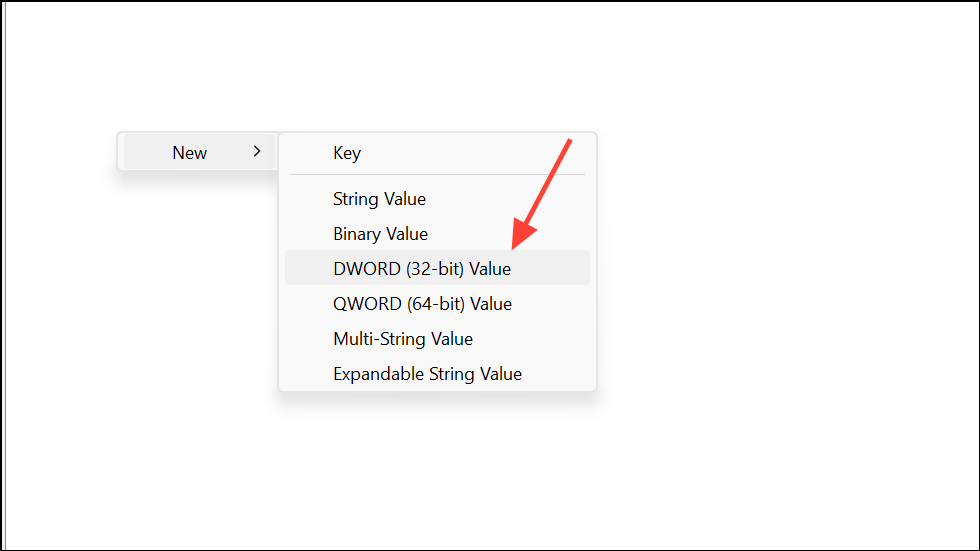The image size is (980, 551).
Task: Expand the New submenu chevron arrow
Action: pyautogui.click(x=257, y=152)
